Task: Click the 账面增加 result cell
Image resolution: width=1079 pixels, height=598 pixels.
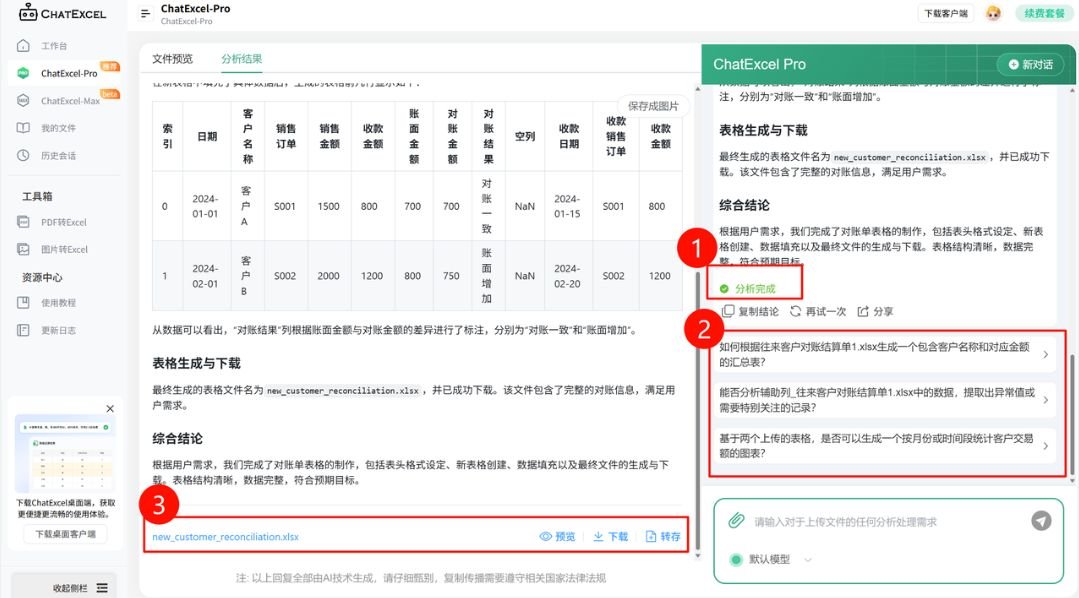Action: coord(487,276)
